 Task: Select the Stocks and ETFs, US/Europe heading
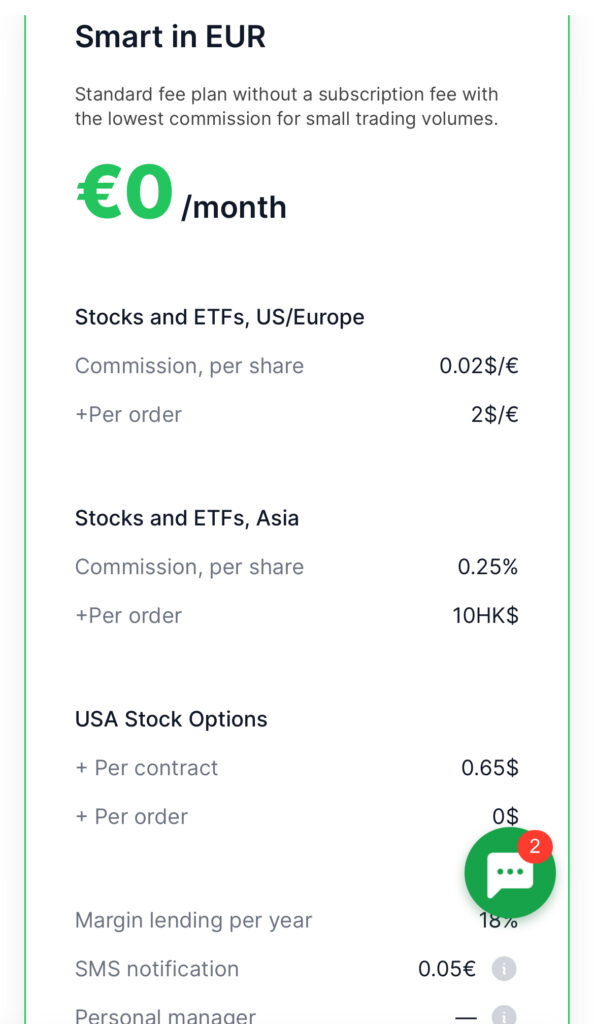click(x=220, y=317)
